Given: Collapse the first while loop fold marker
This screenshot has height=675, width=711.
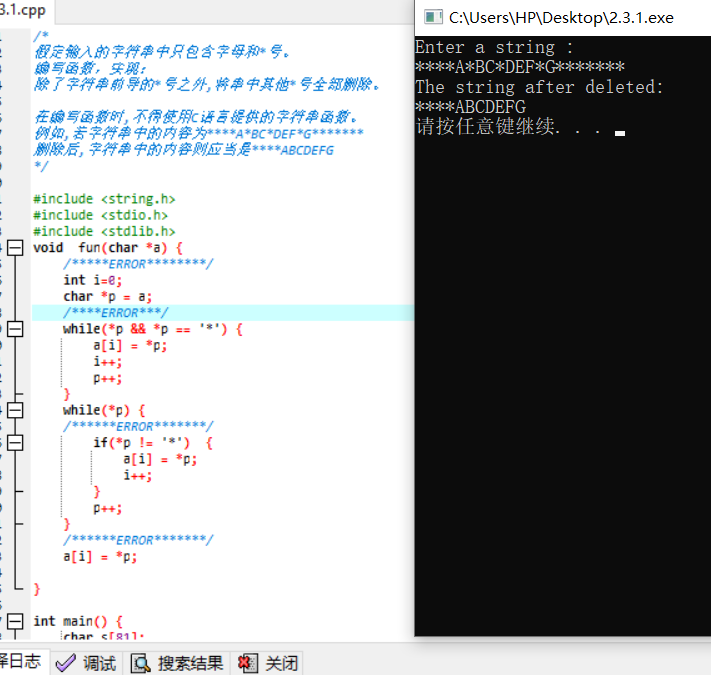Looking at the screenshot, I should coord(15,329).
